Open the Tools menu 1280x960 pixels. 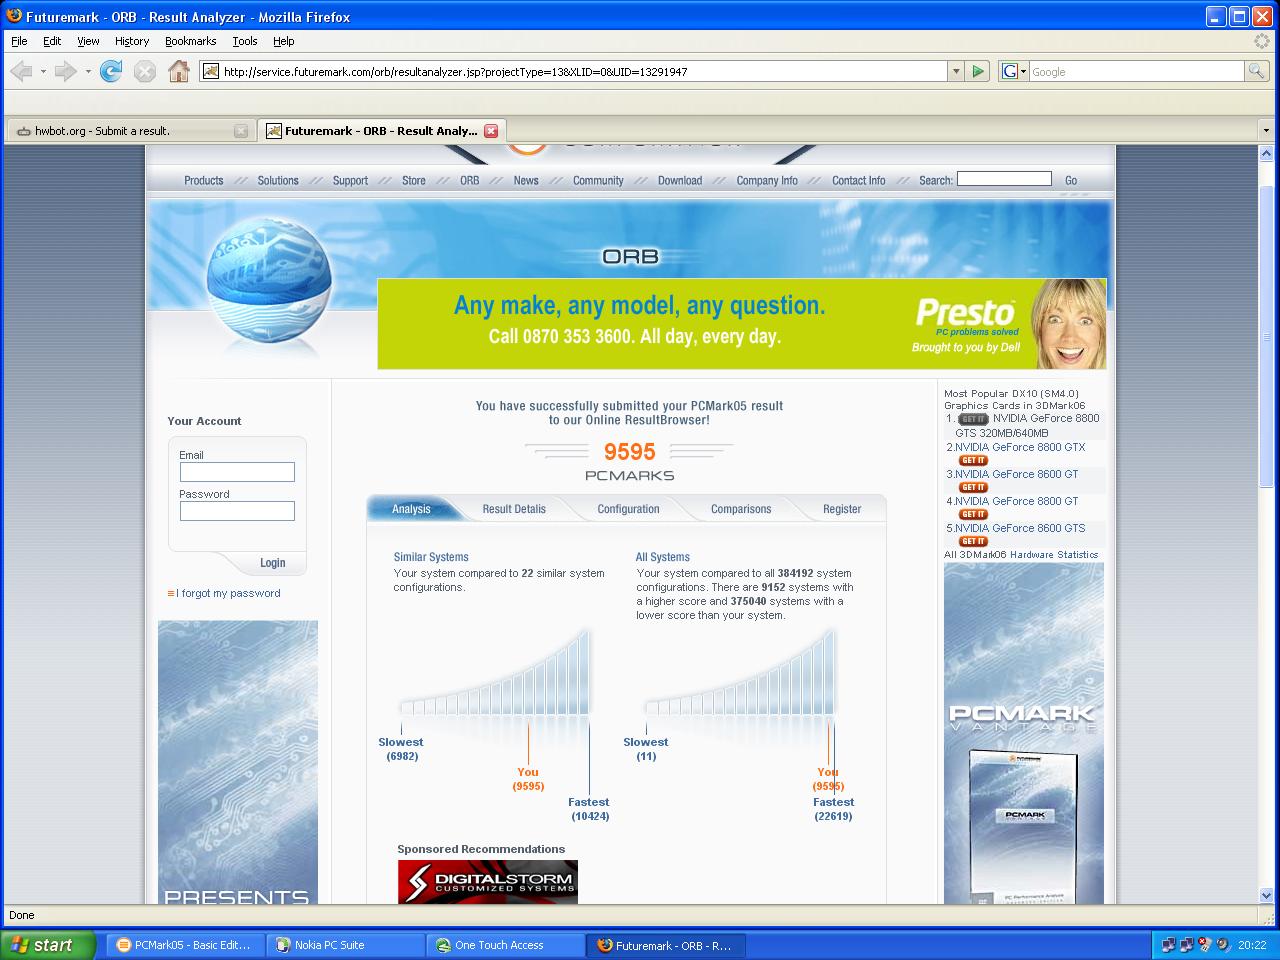pos(245,41)
